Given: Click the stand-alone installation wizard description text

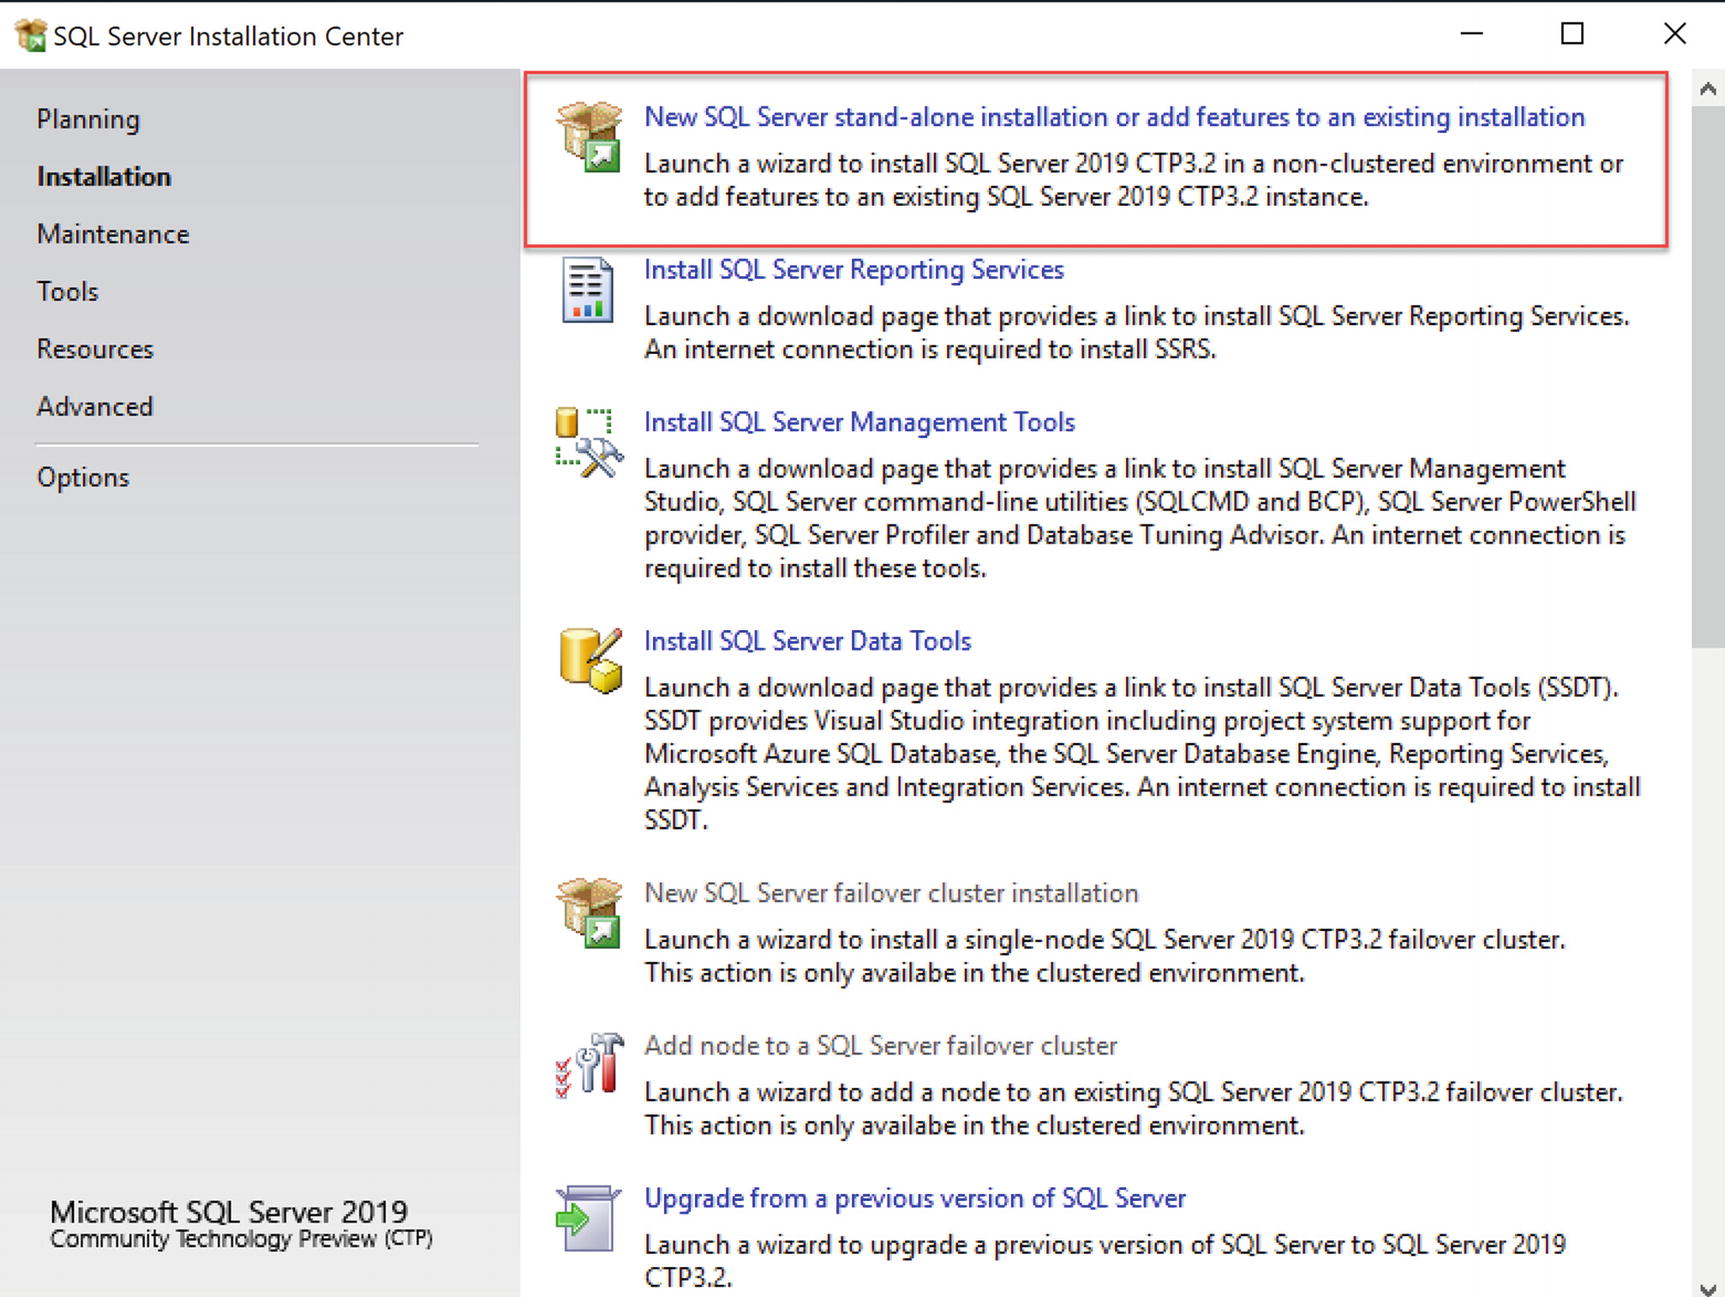Looking at the screenshot, I should coord(1133,180).
